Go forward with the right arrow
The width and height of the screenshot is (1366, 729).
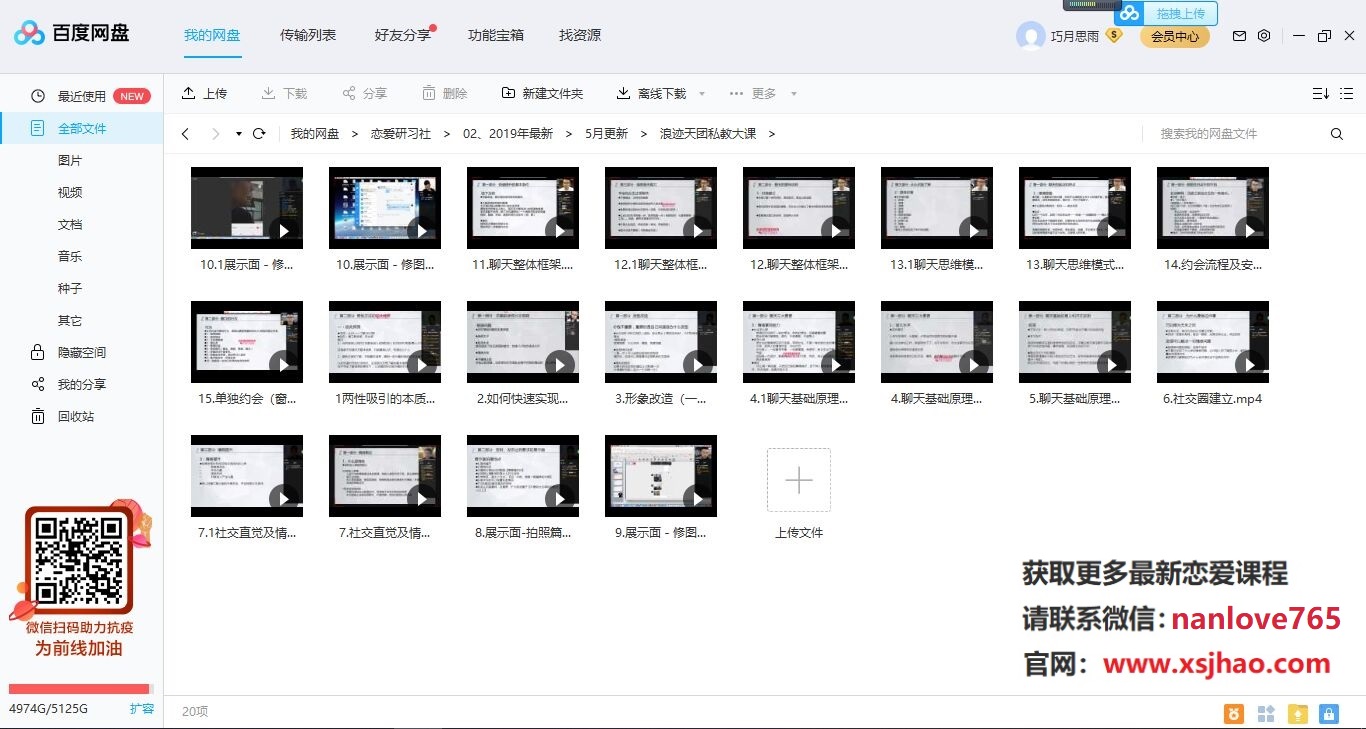[x=215, y=134]
